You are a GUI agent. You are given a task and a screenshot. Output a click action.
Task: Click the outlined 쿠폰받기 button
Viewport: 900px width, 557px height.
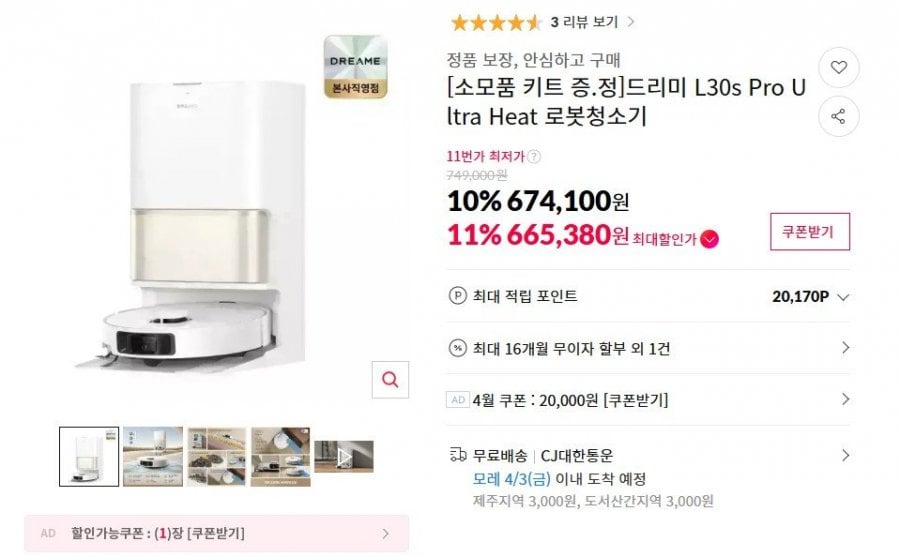(809, 232)
